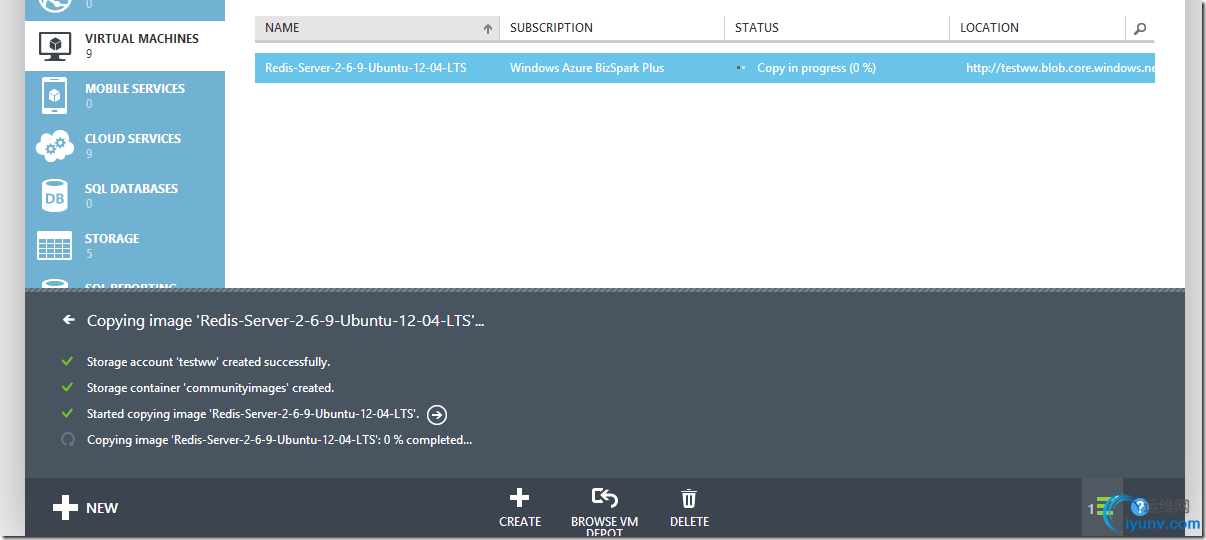The image size is (1206, 540).
Task: Click the Browse VM Depot icon
Action: 604,498
